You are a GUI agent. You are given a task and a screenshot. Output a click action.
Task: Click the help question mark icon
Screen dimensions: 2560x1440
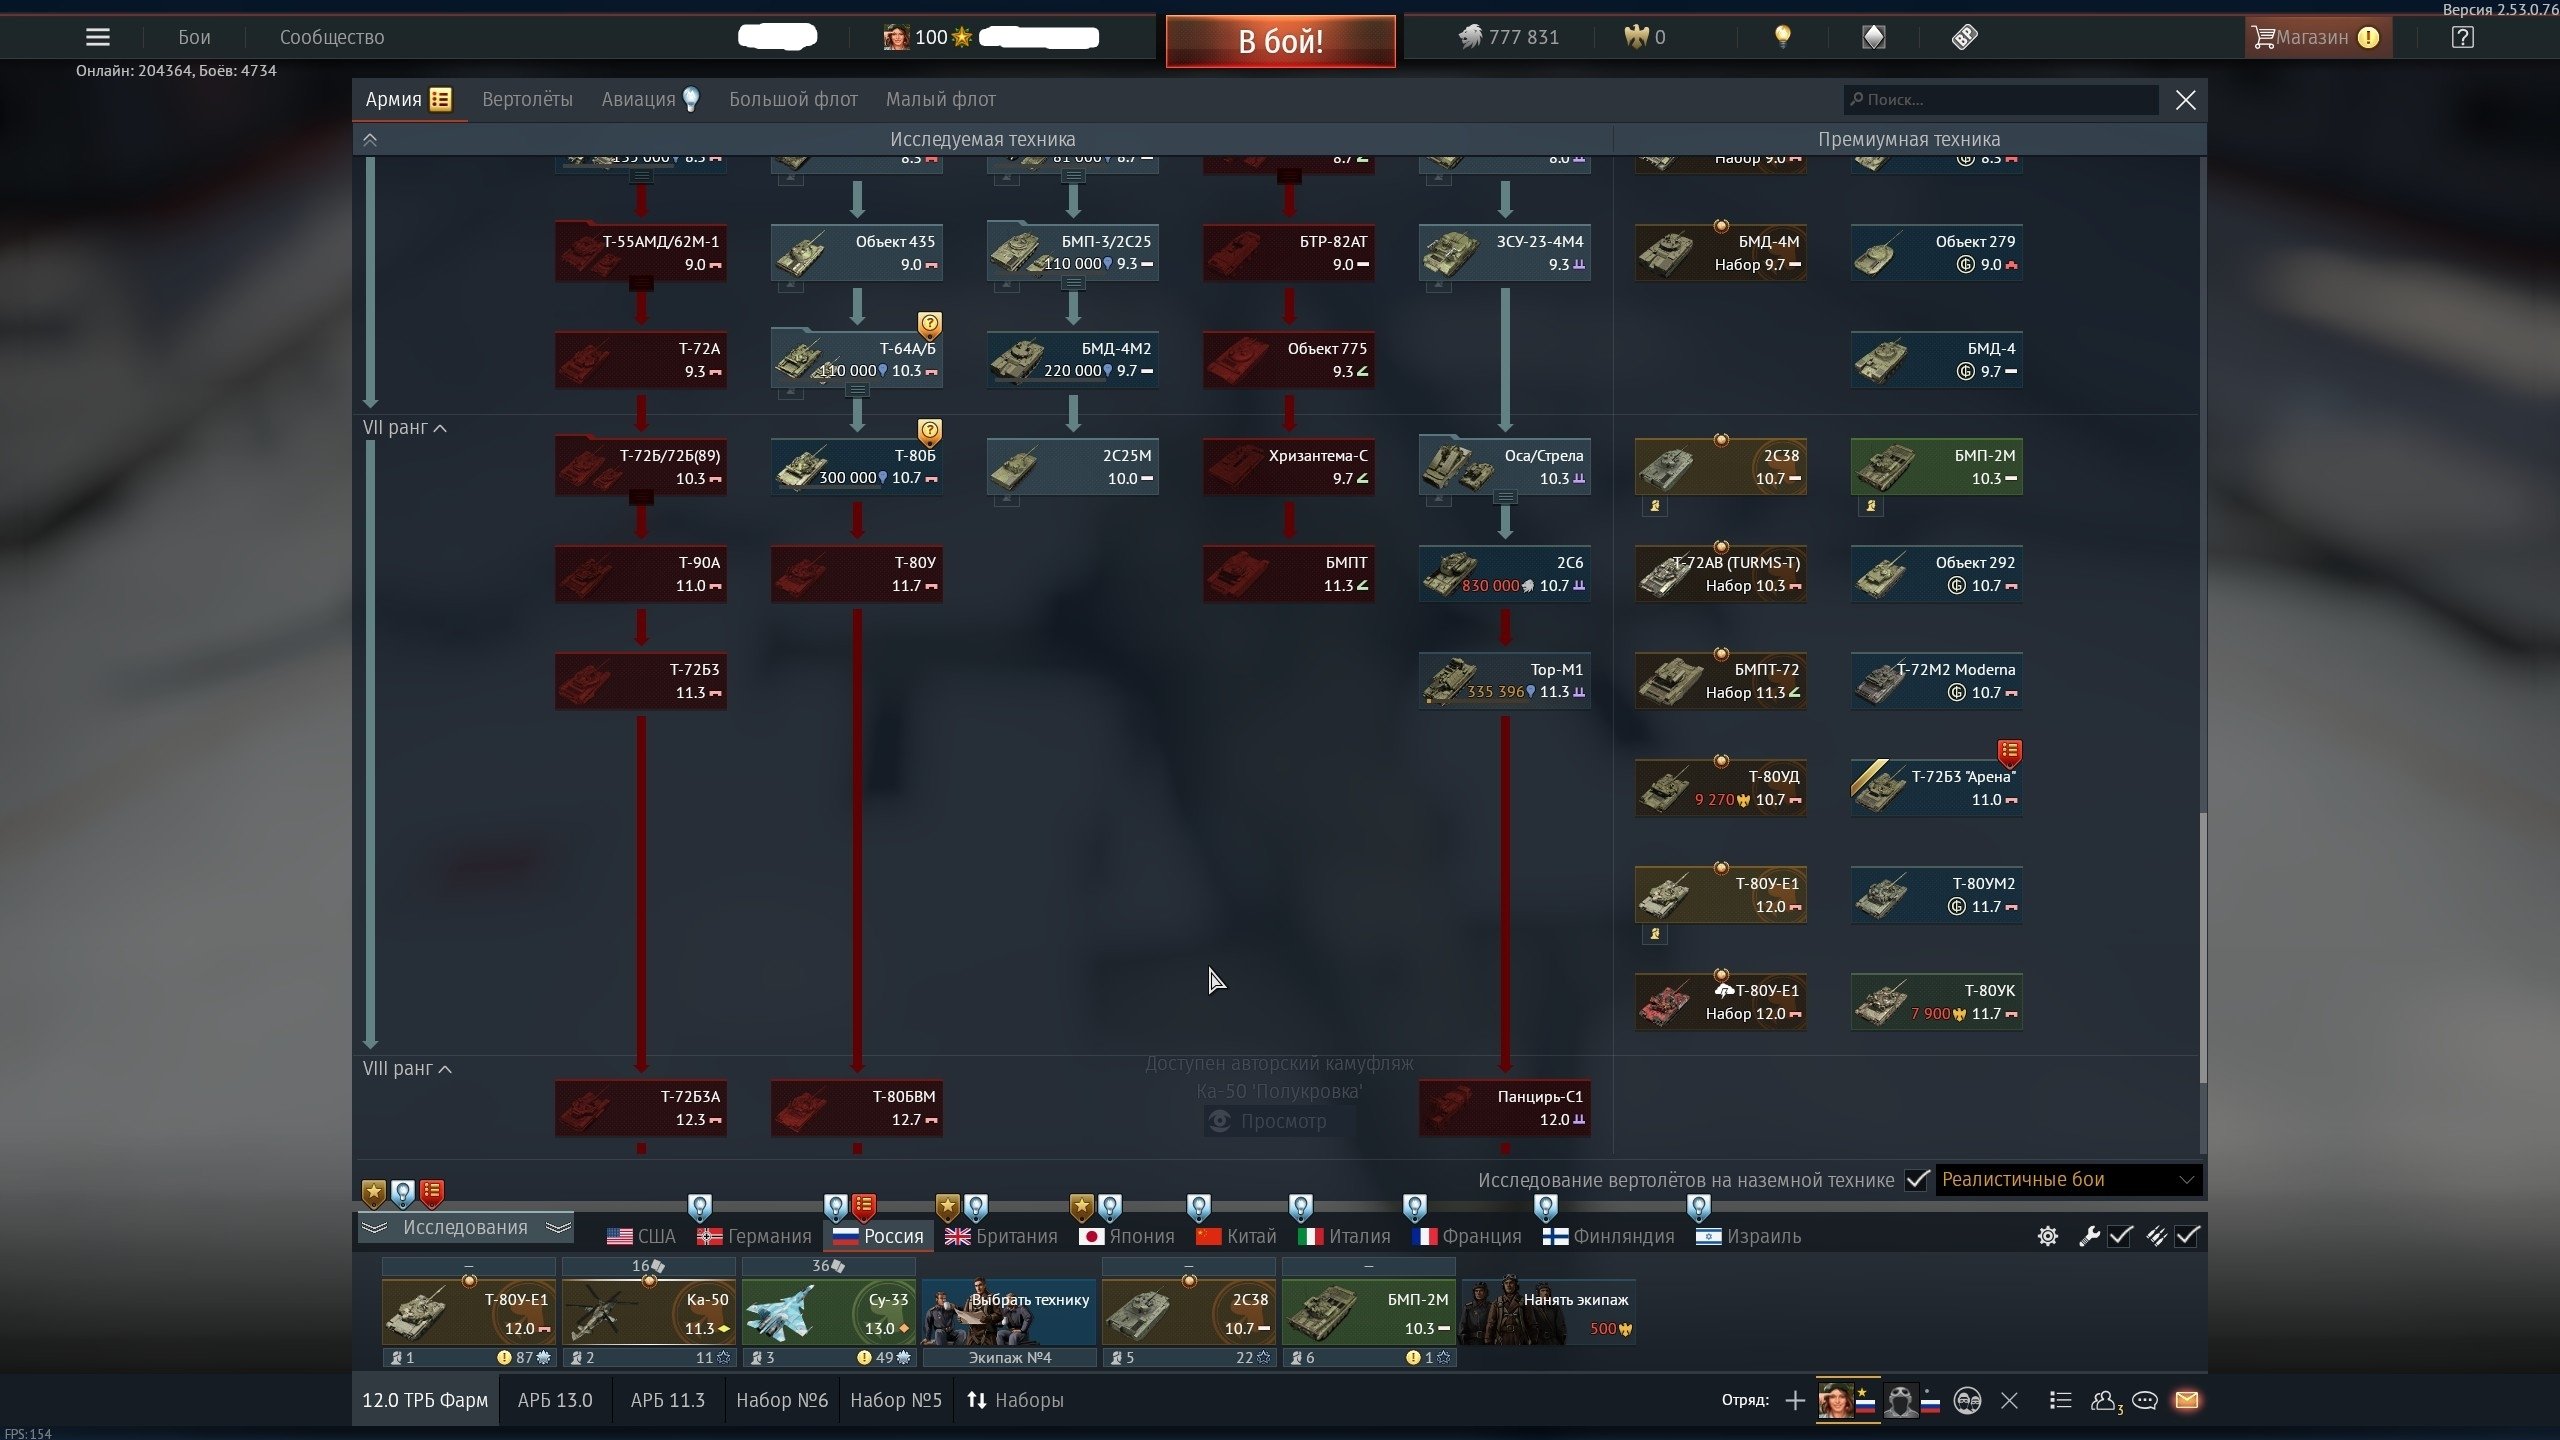pos(2462,37)
